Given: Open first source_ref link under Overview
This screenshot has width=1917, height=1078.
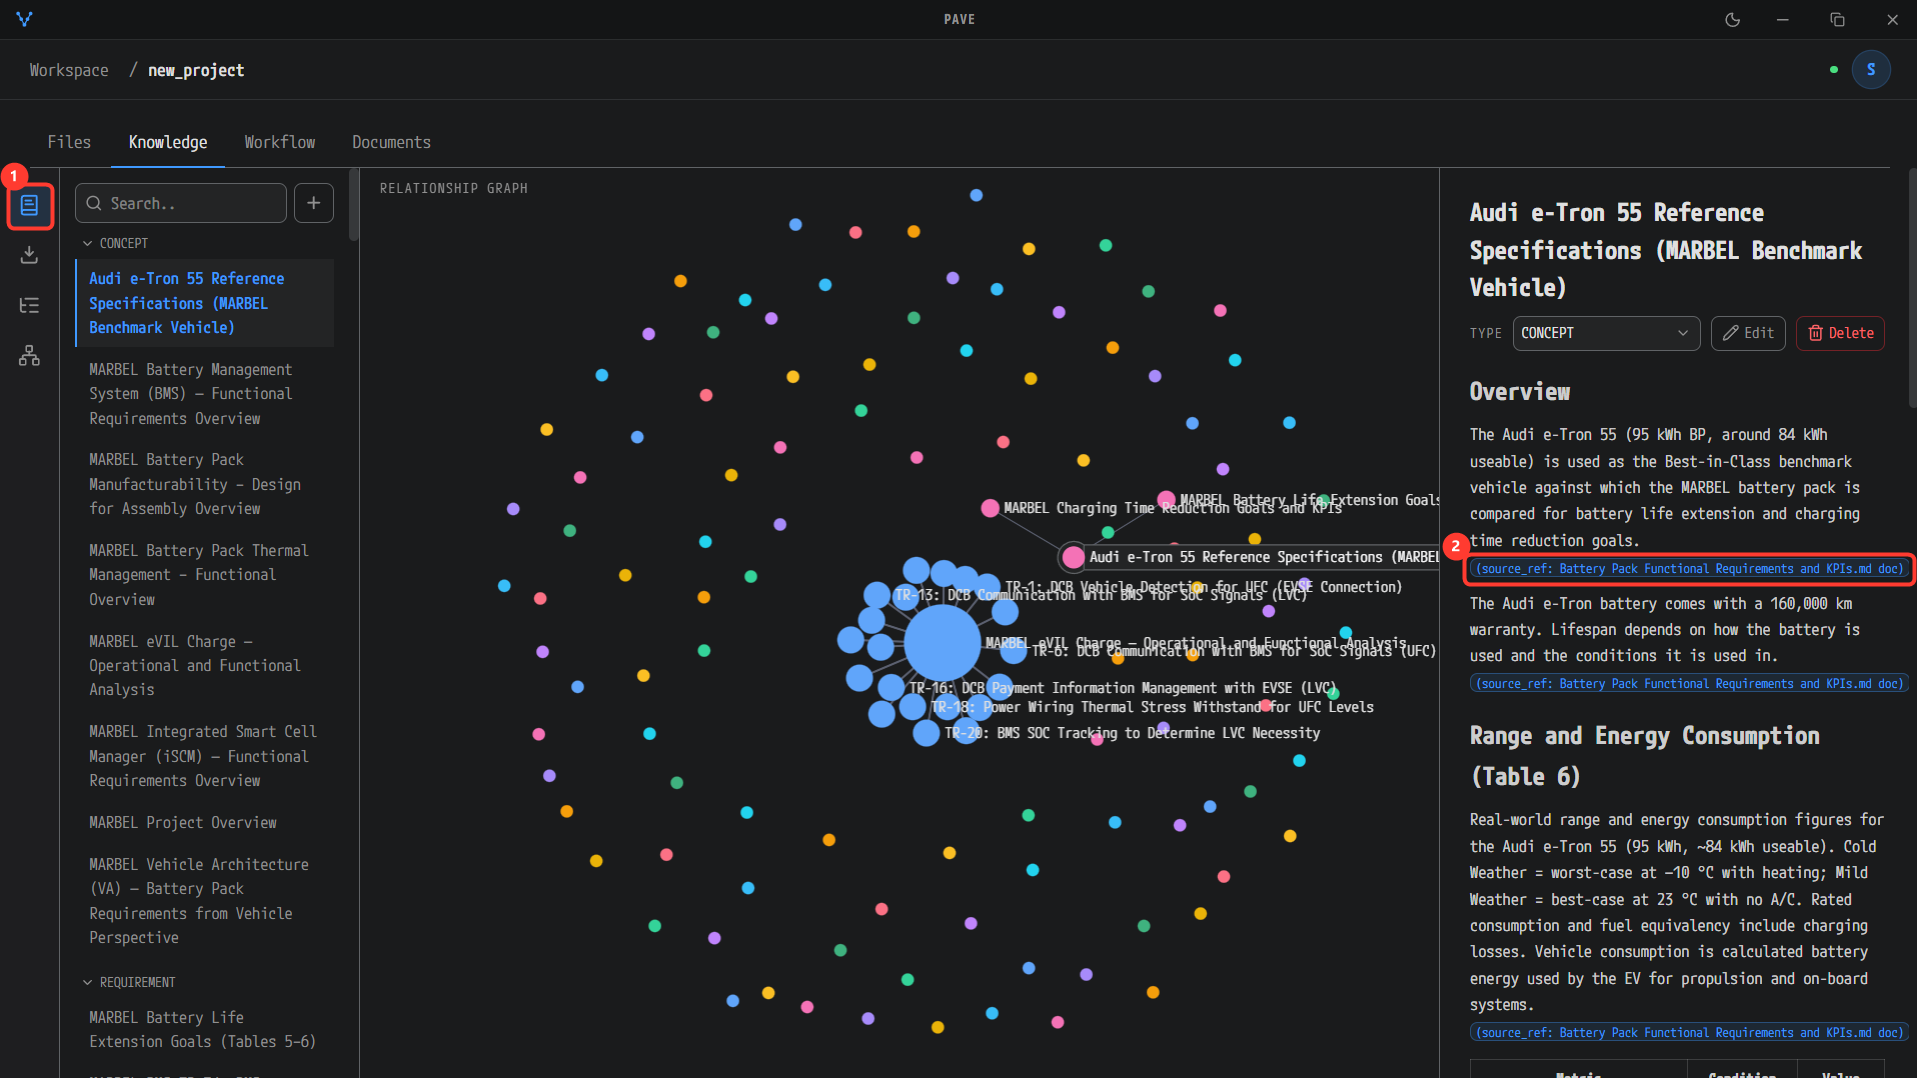Looking at the screenshot, I should coord(1689,569).
